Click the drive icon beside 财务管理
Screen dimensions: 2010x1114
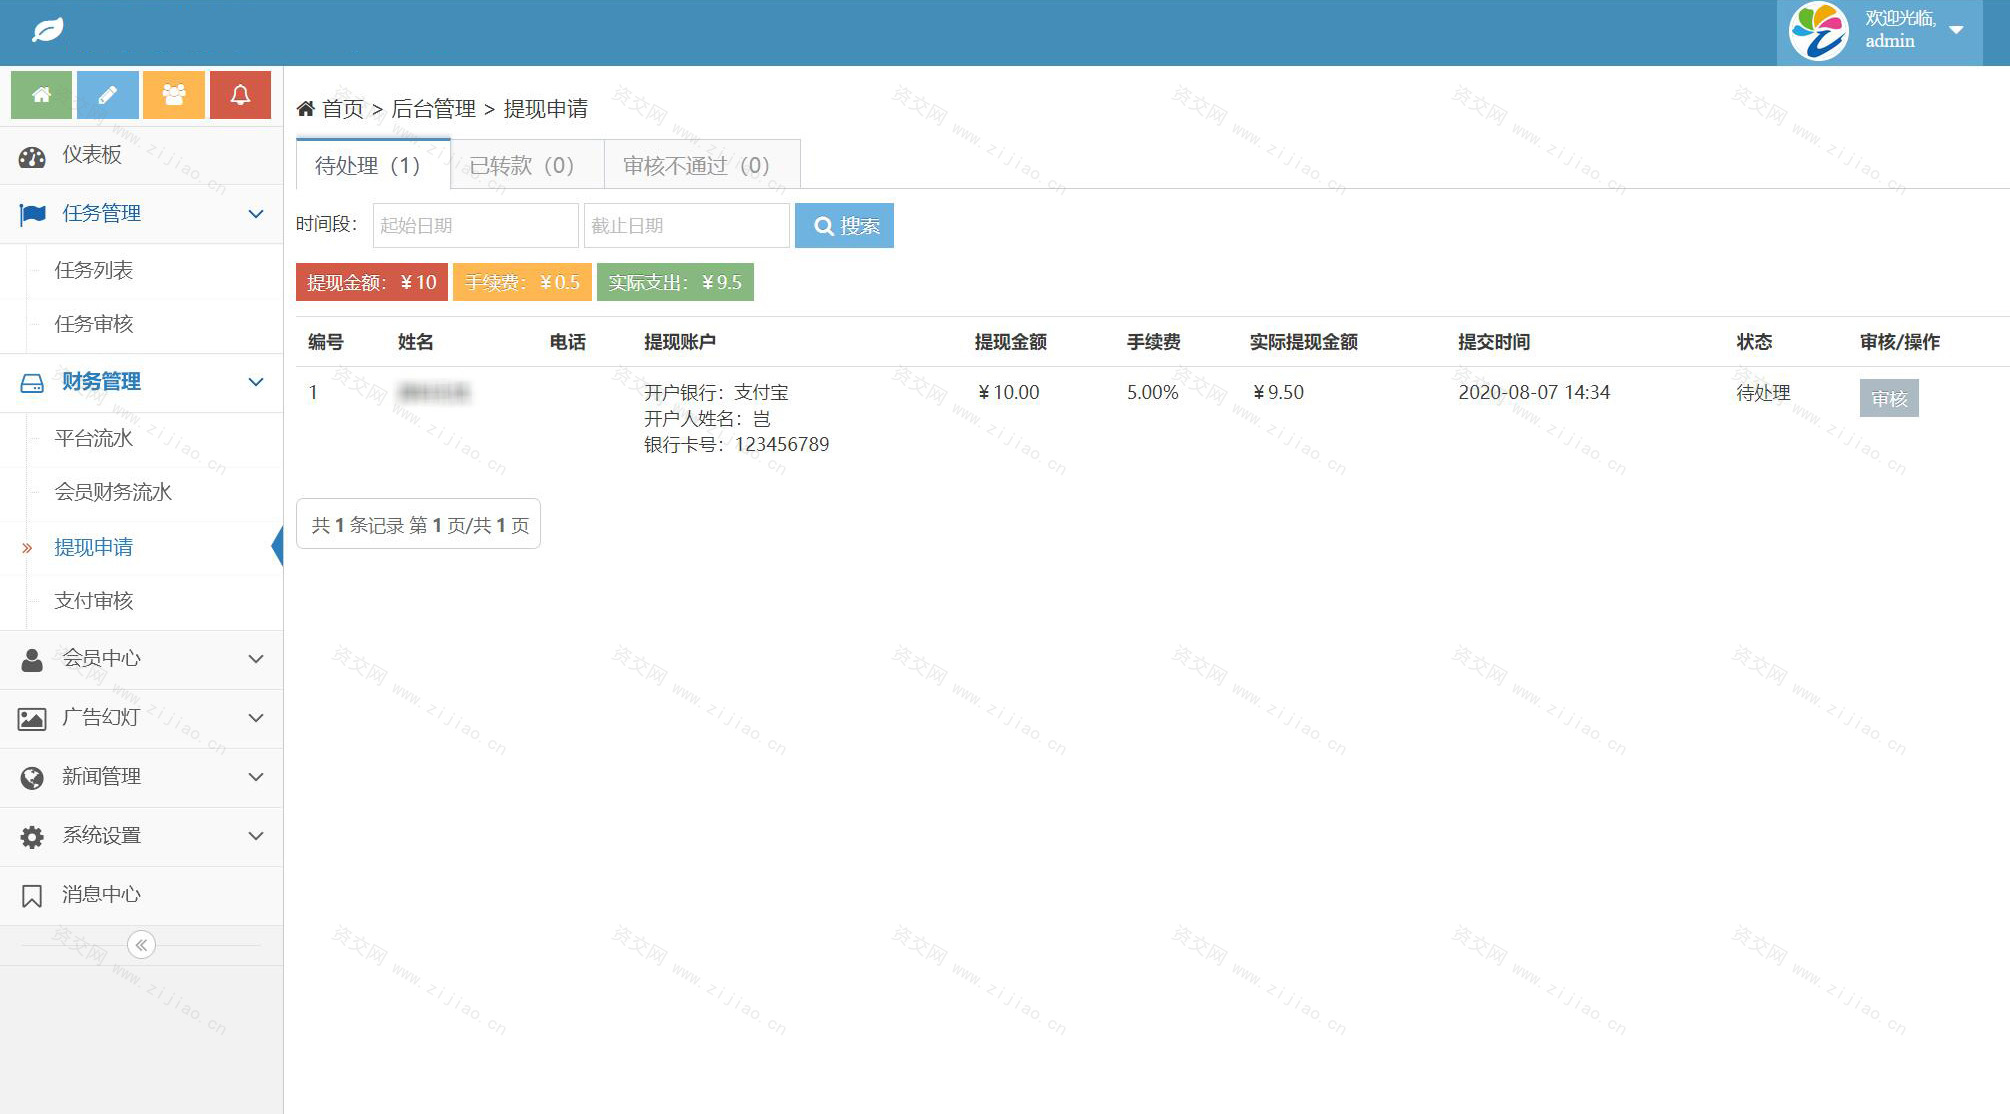(32, 383)
